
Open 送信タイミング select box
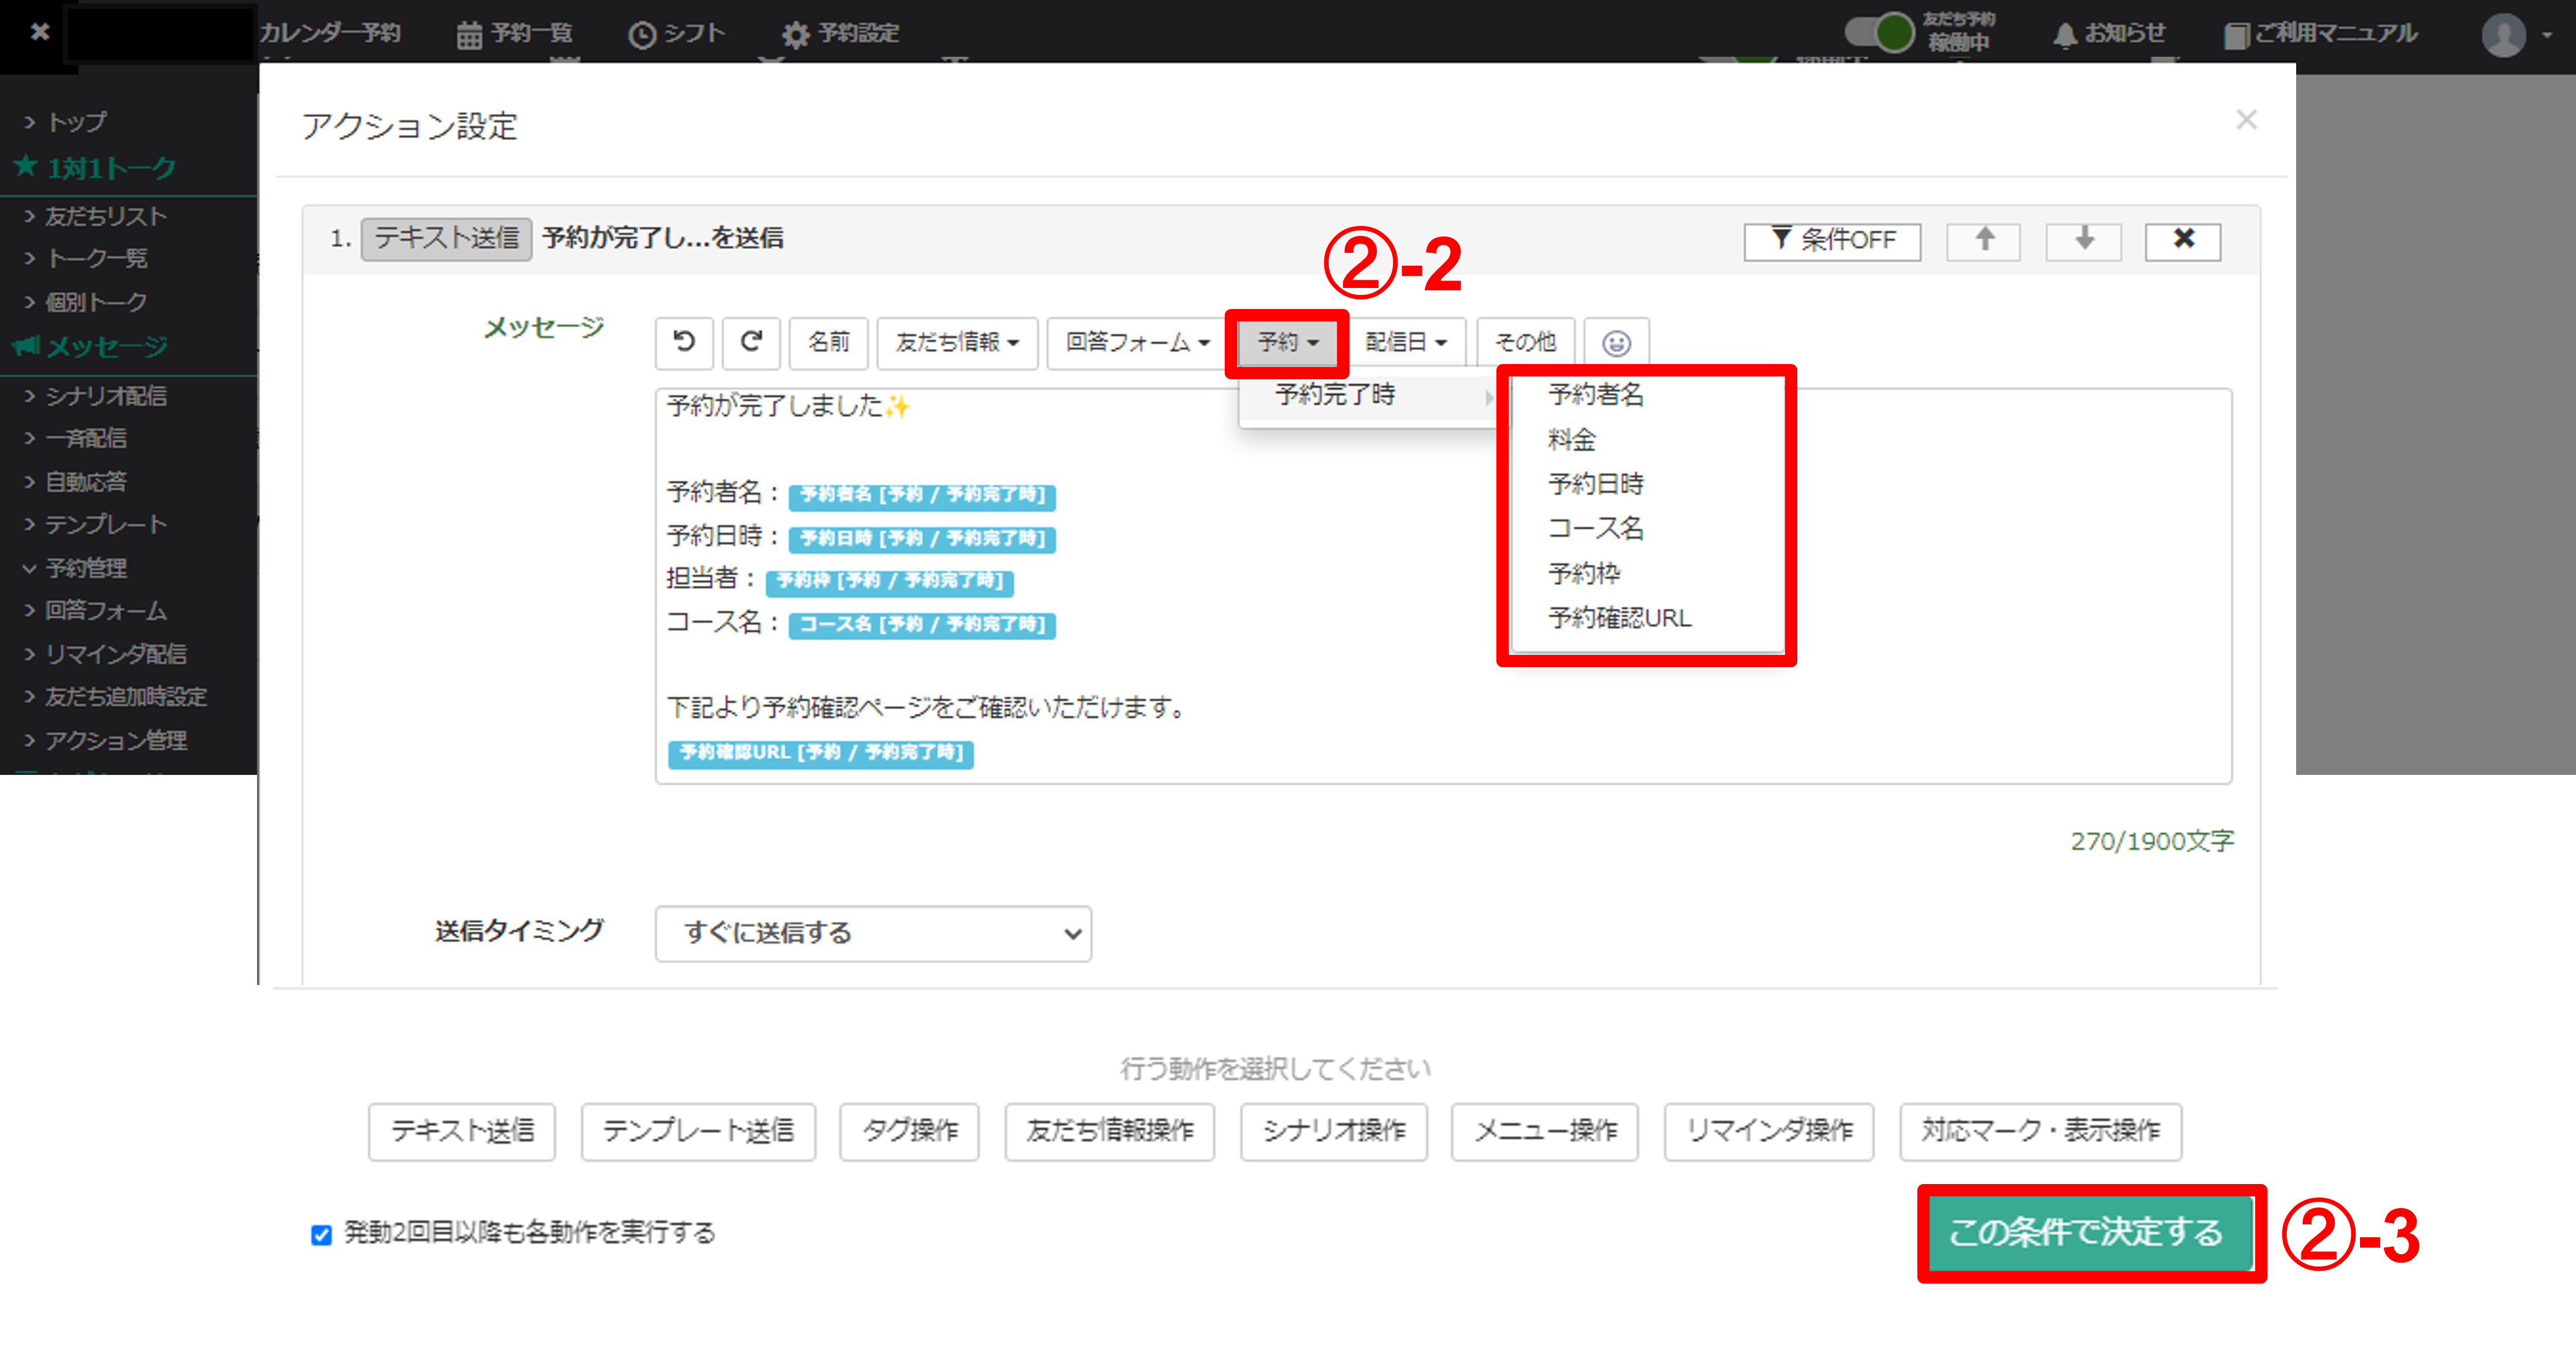[873, 933]
